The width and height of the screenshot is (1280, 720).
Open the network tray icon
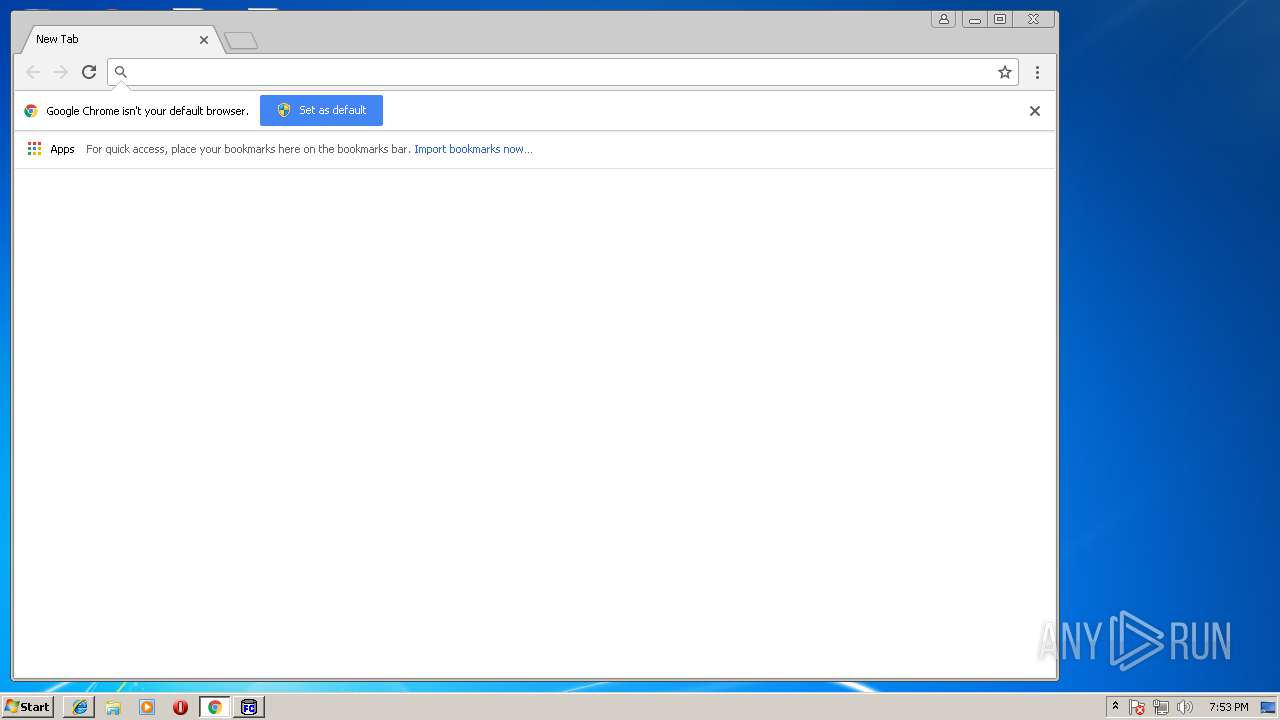point(1161,708)
